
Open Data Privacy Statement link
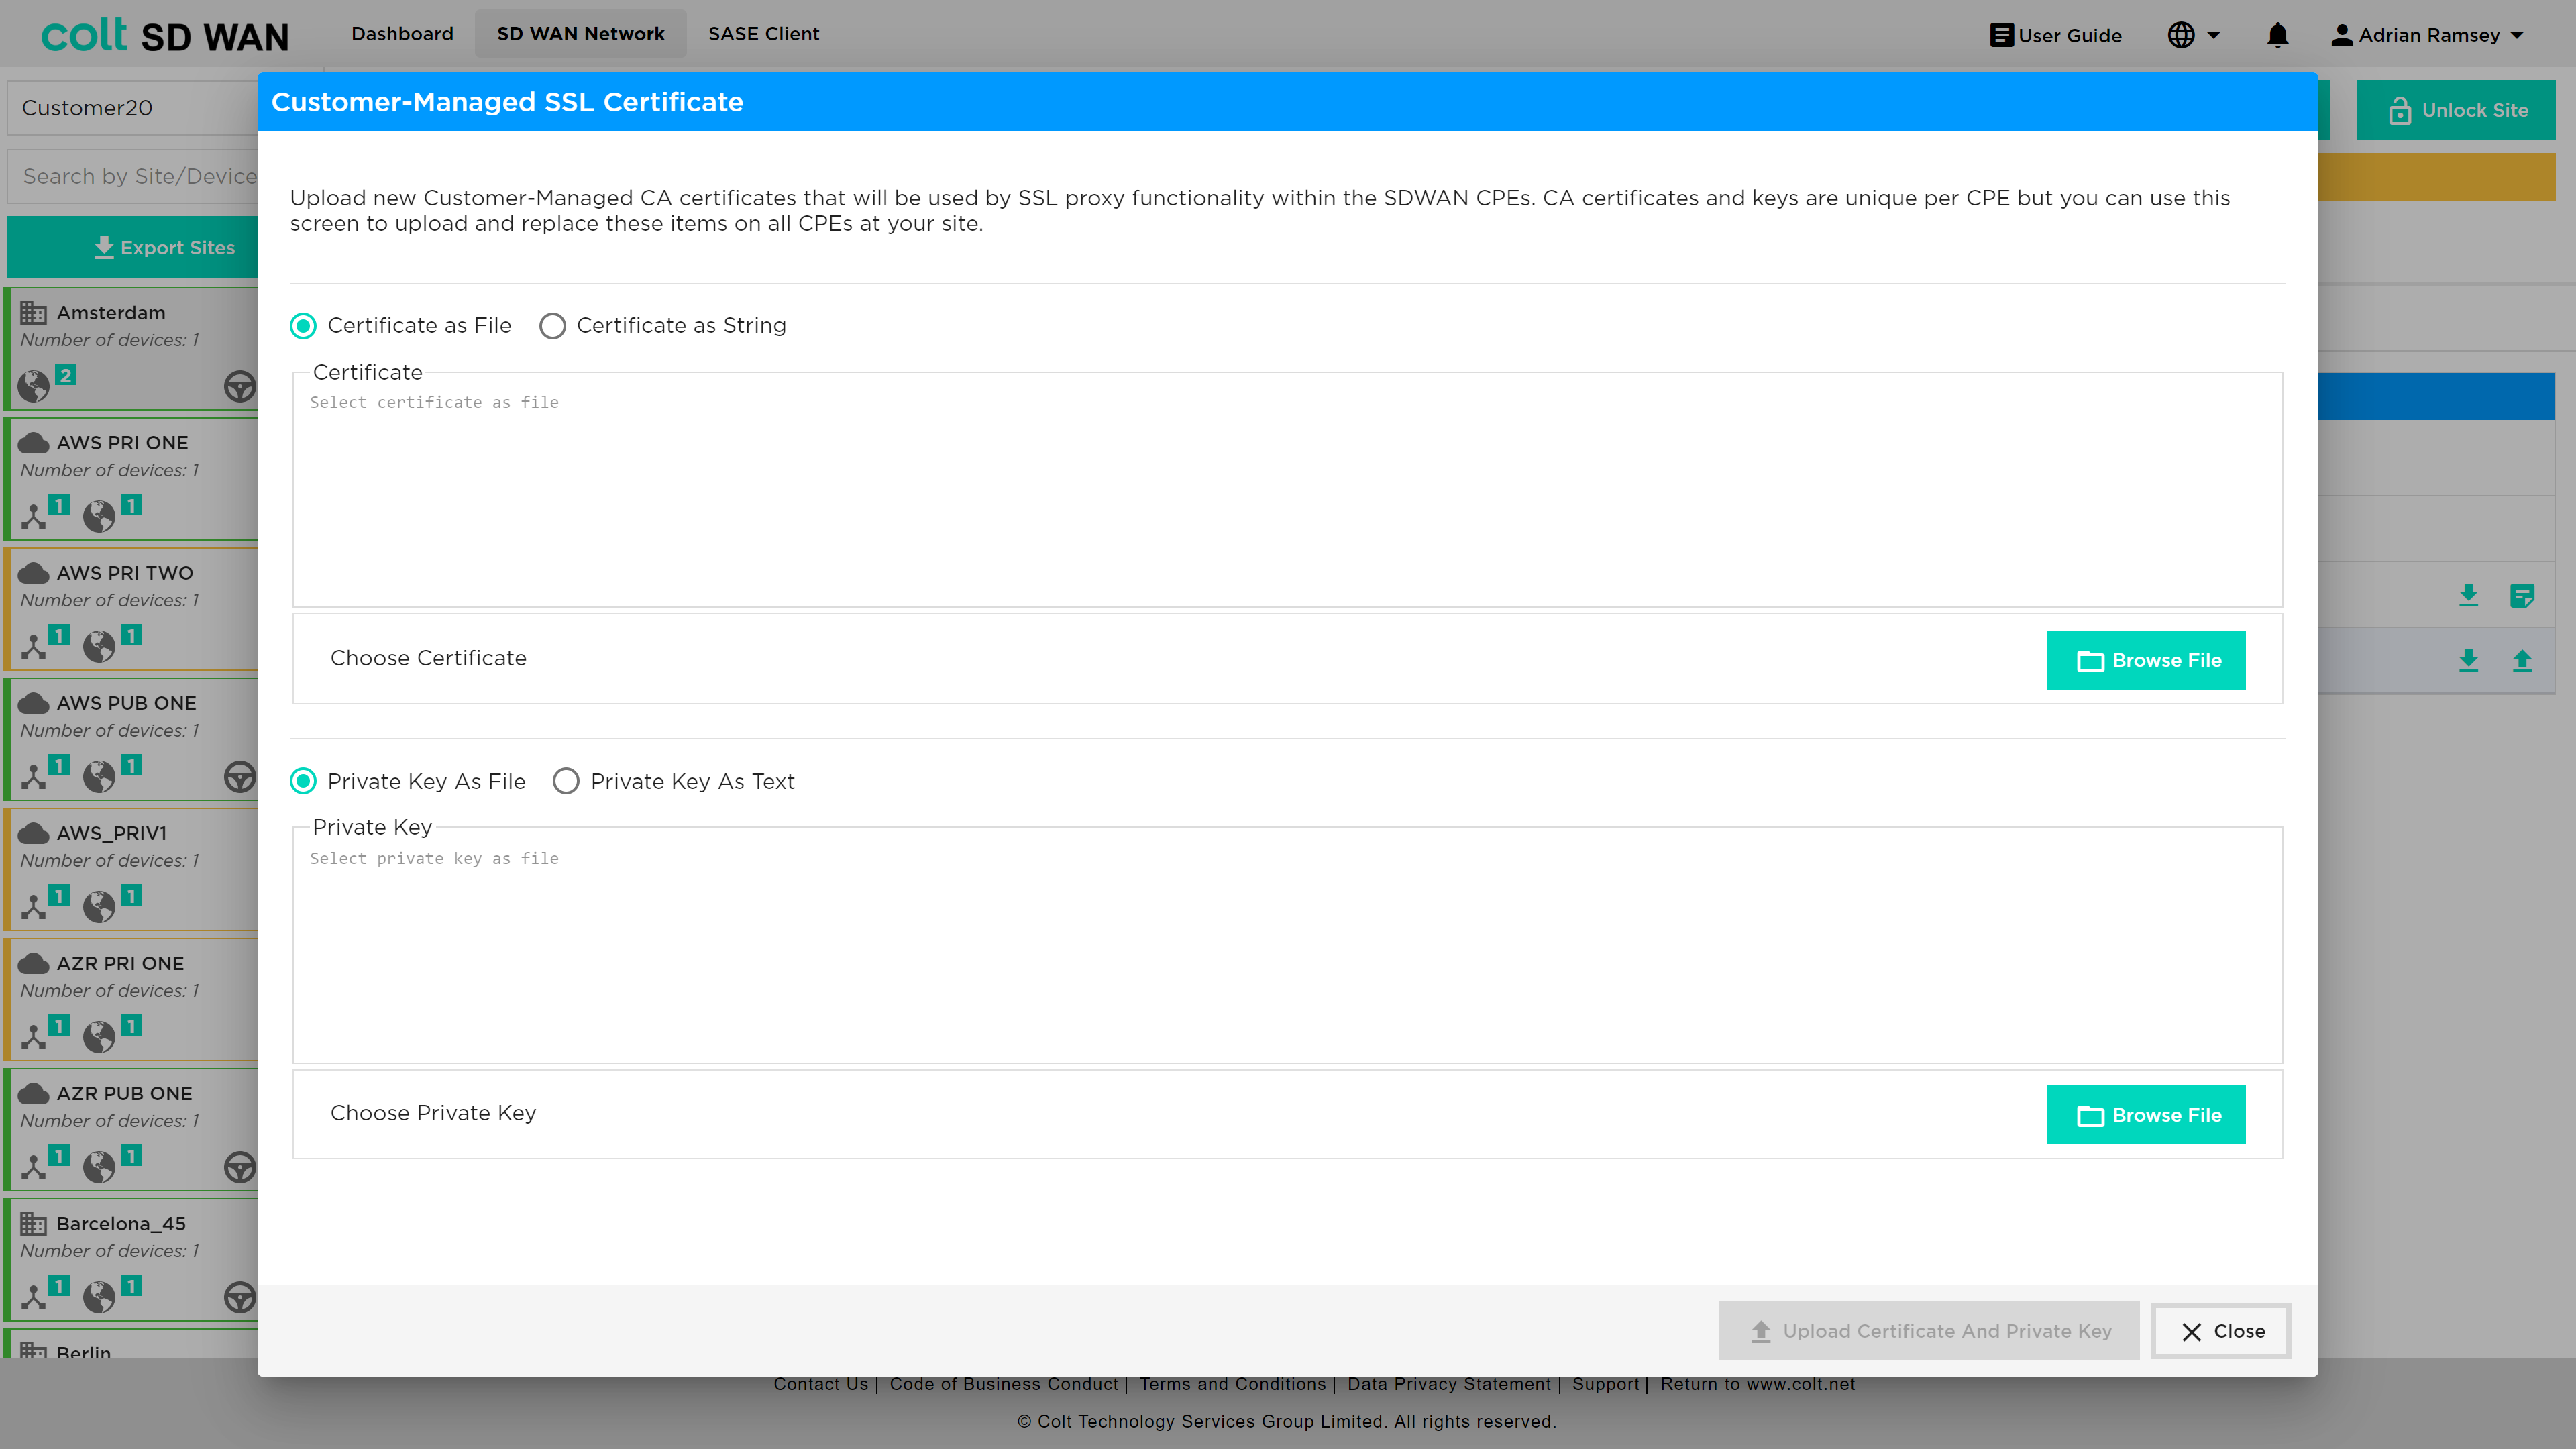pyautogui.click(x=1449, y=1384)
